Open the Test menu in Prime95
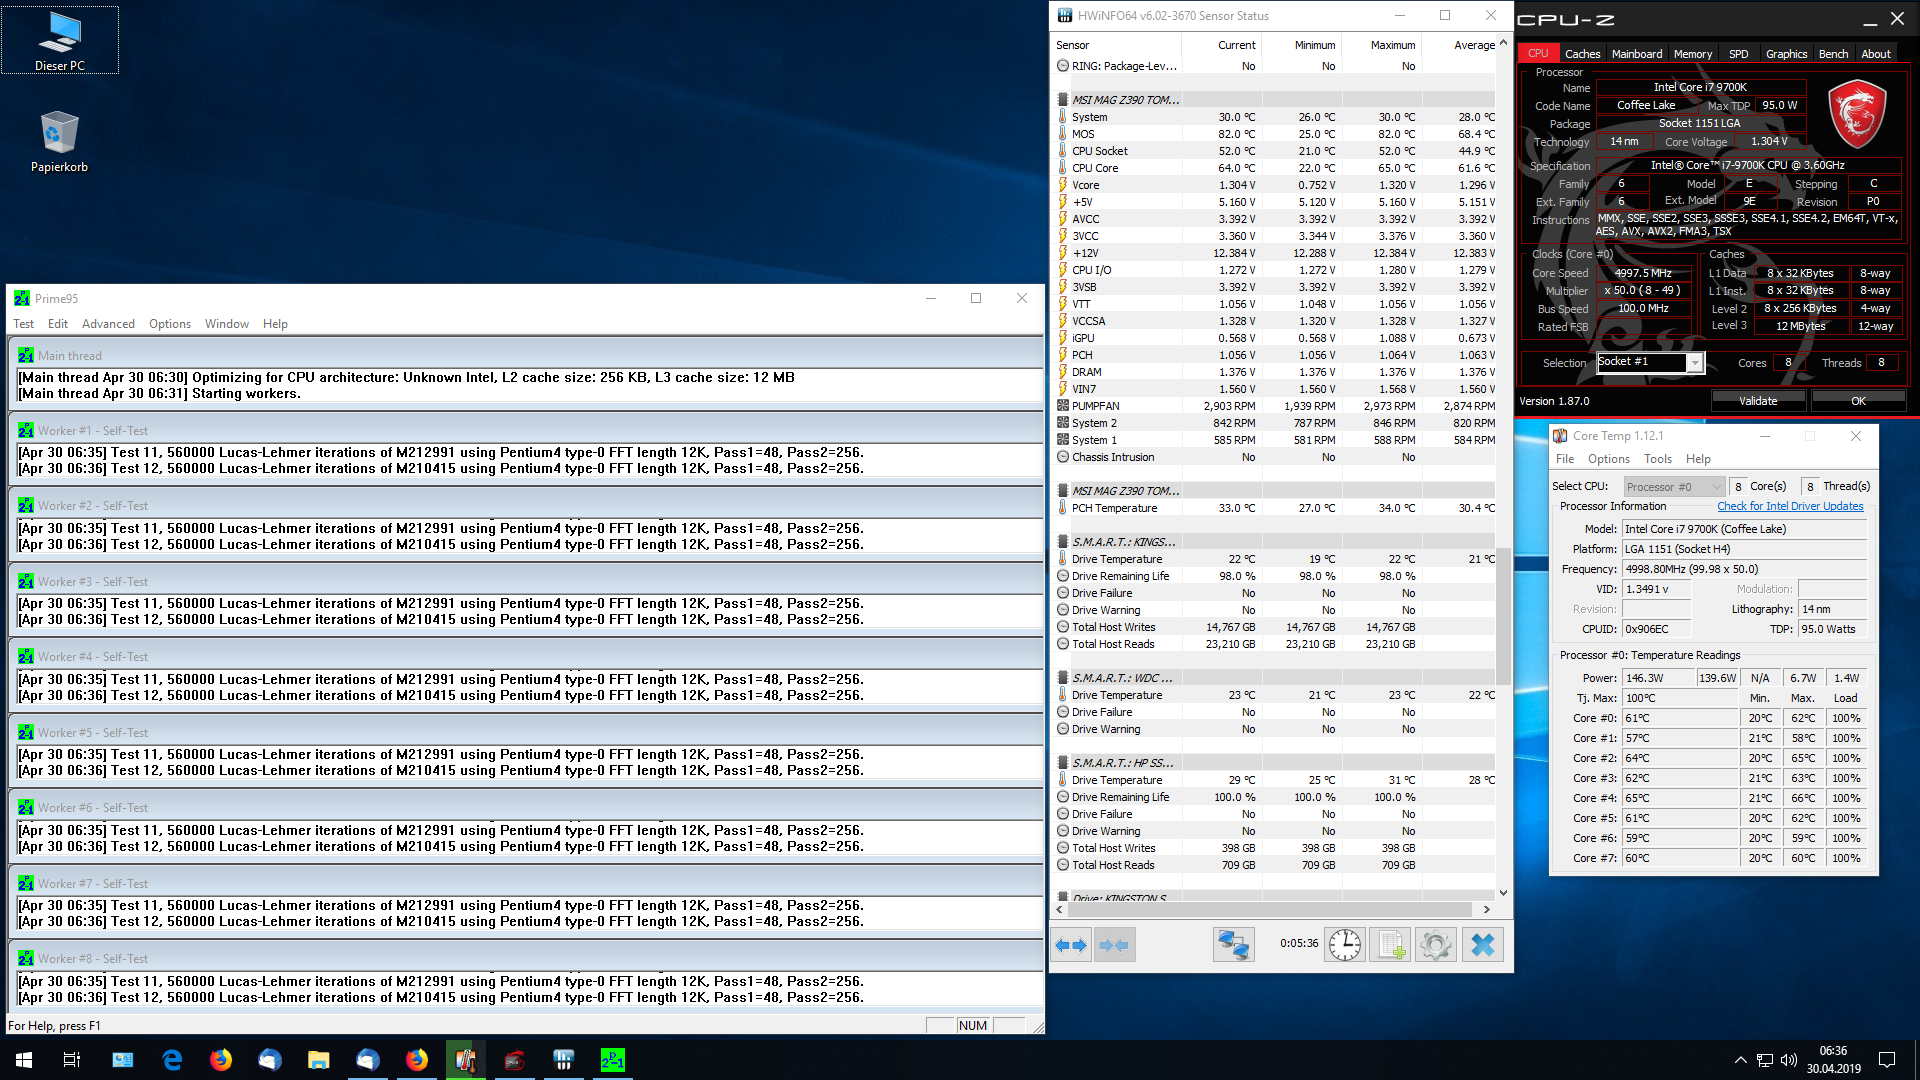This screenshot has height=1080, width=1920. (x=24, y=324)
